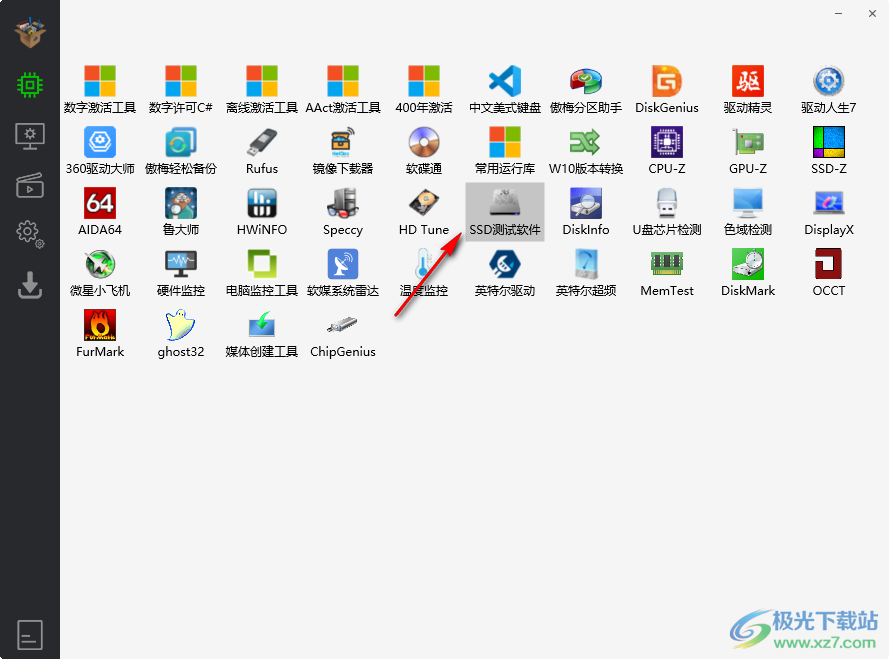Open 鲁大师

pyautogui.click(x=181, y=212)
